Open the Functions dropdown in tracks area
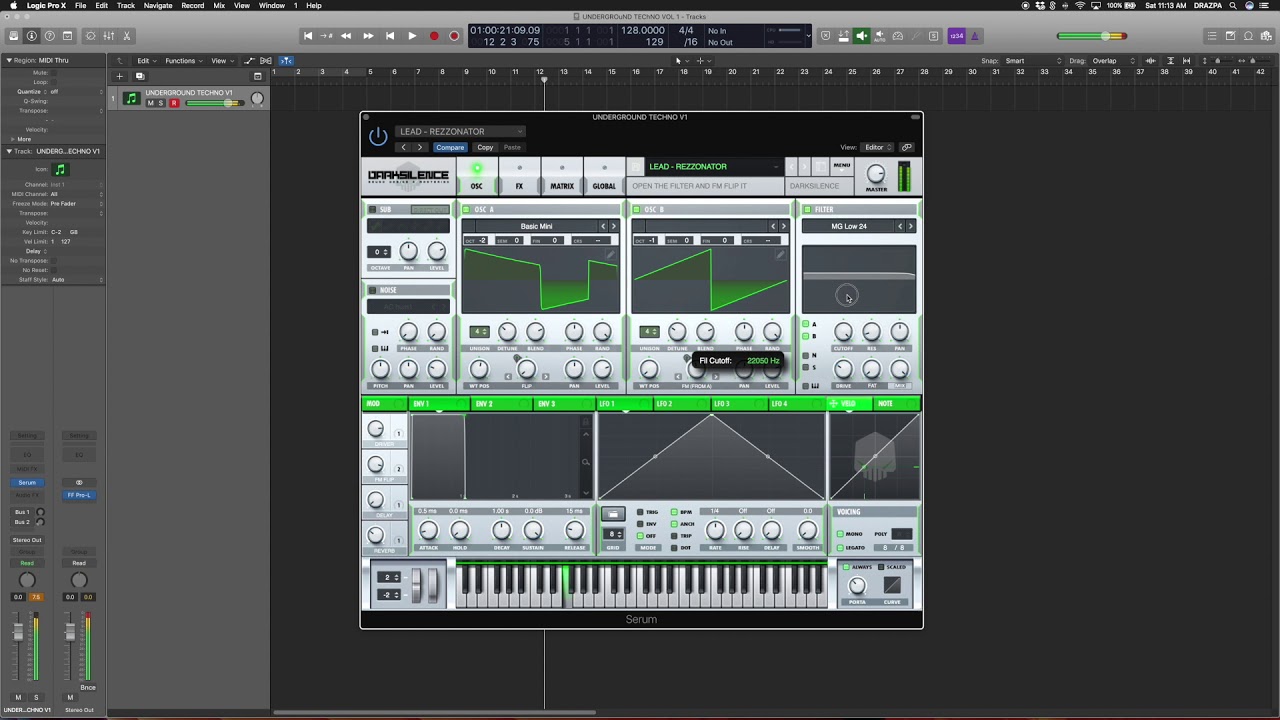 182,61
